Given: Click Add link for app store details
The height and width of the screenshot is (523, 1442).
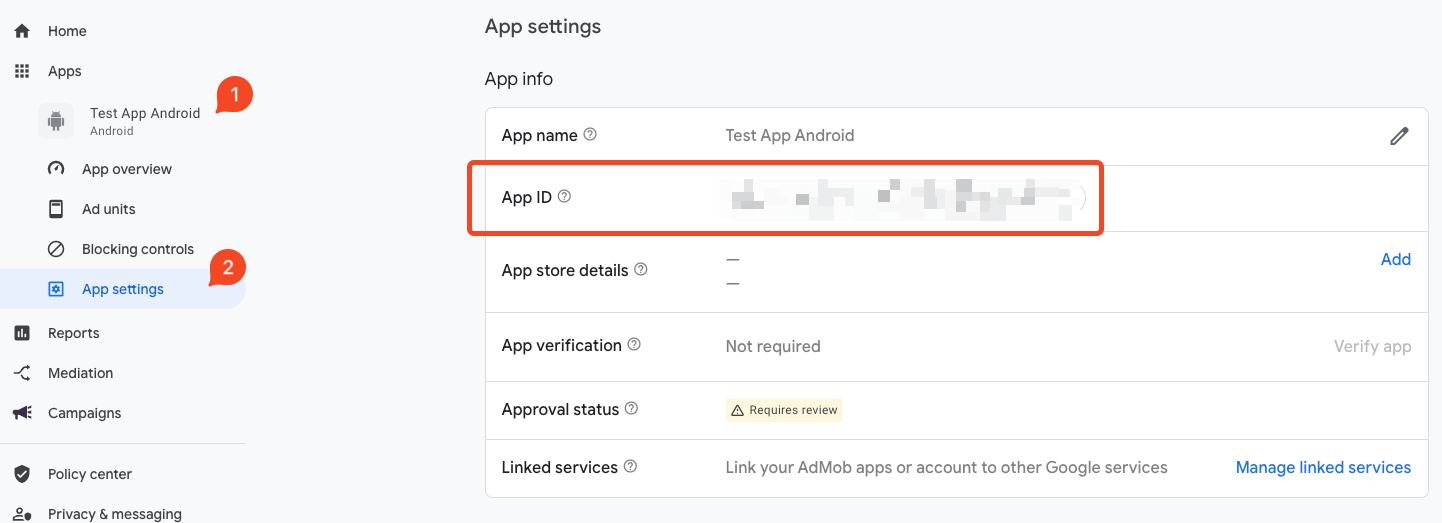Looking at the screenshot, I should (x=1396, y=259).
